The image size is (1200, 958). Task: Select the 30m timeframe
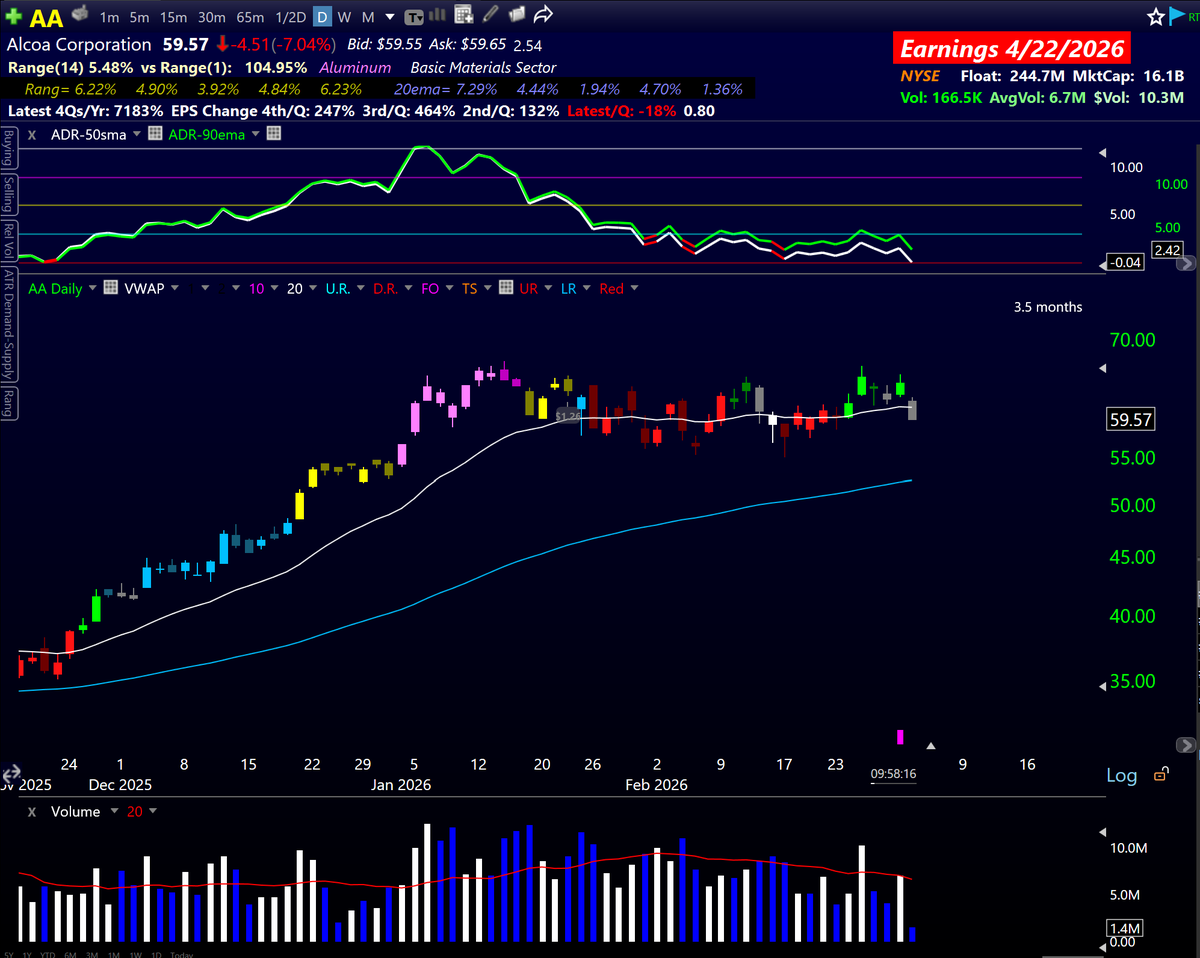pyautogui.click(x=211, y=17)
